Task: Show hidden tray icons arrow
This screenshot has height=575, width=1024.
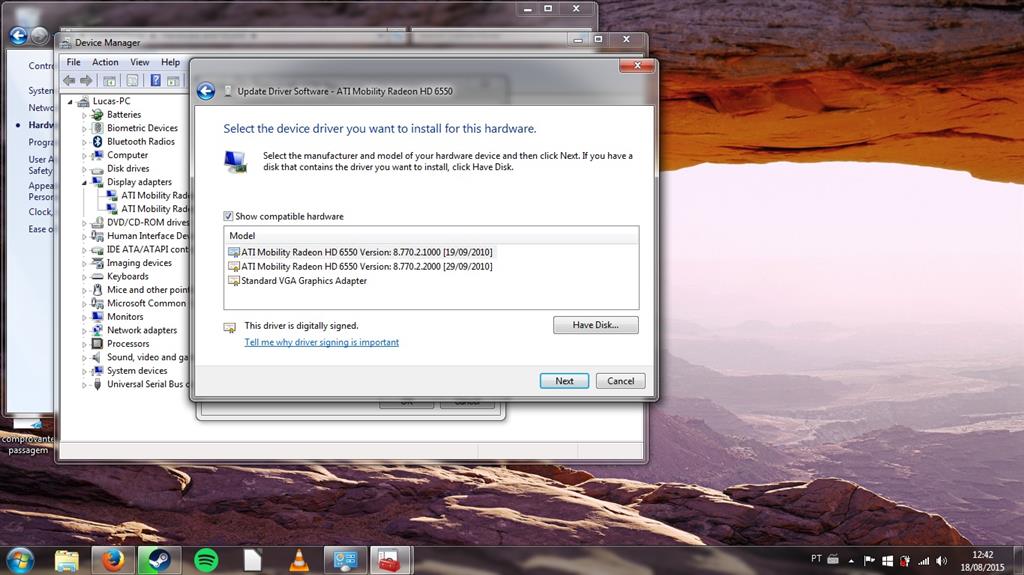Action: pos(851,561)
